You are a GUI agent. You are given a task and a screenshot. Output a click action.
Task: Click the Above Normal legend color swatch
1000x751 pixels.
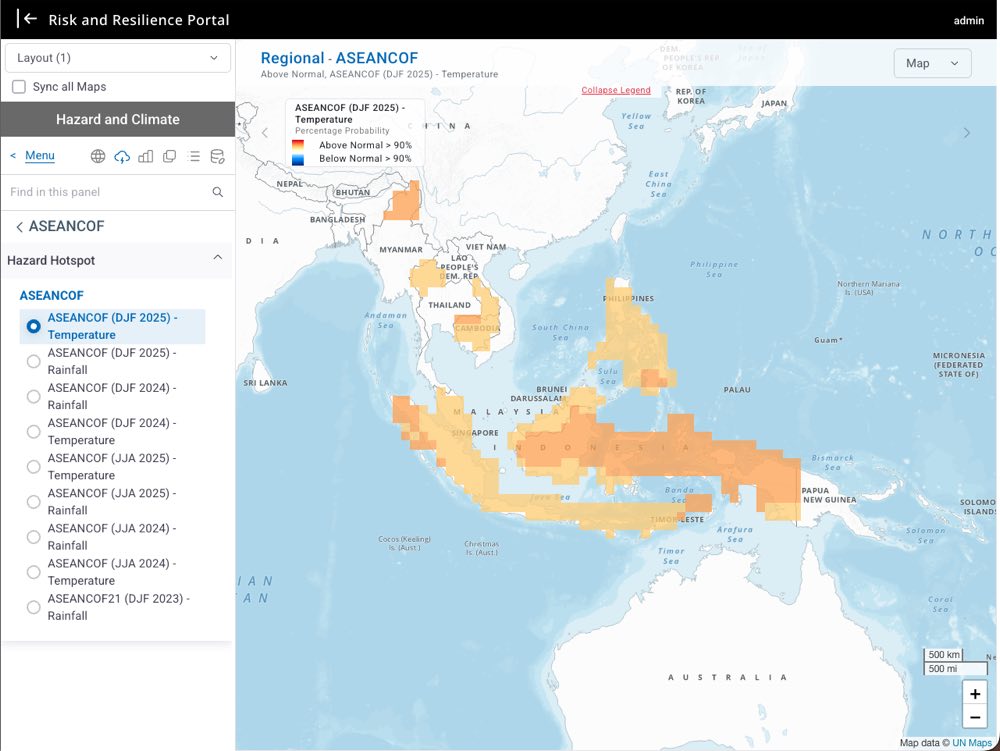pyautogui.click(x=298, y=145)
